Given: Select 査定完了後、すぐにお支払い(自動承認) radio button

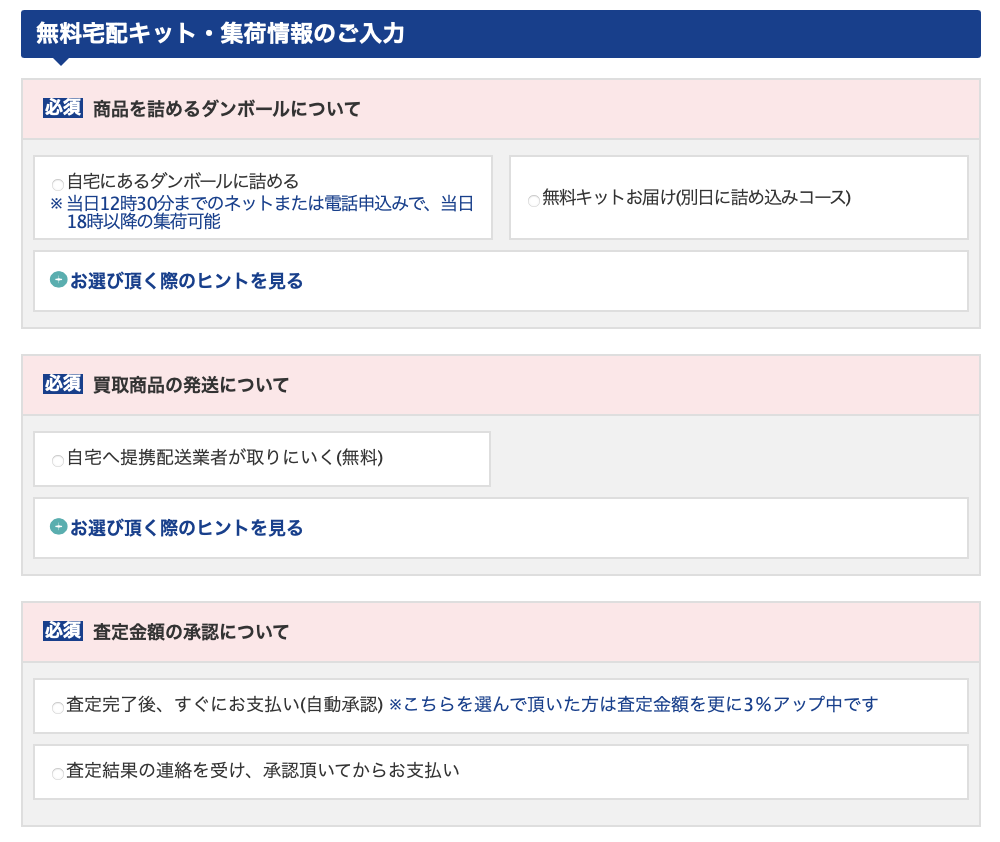Looking at the screenshot, I should point(57,707).
